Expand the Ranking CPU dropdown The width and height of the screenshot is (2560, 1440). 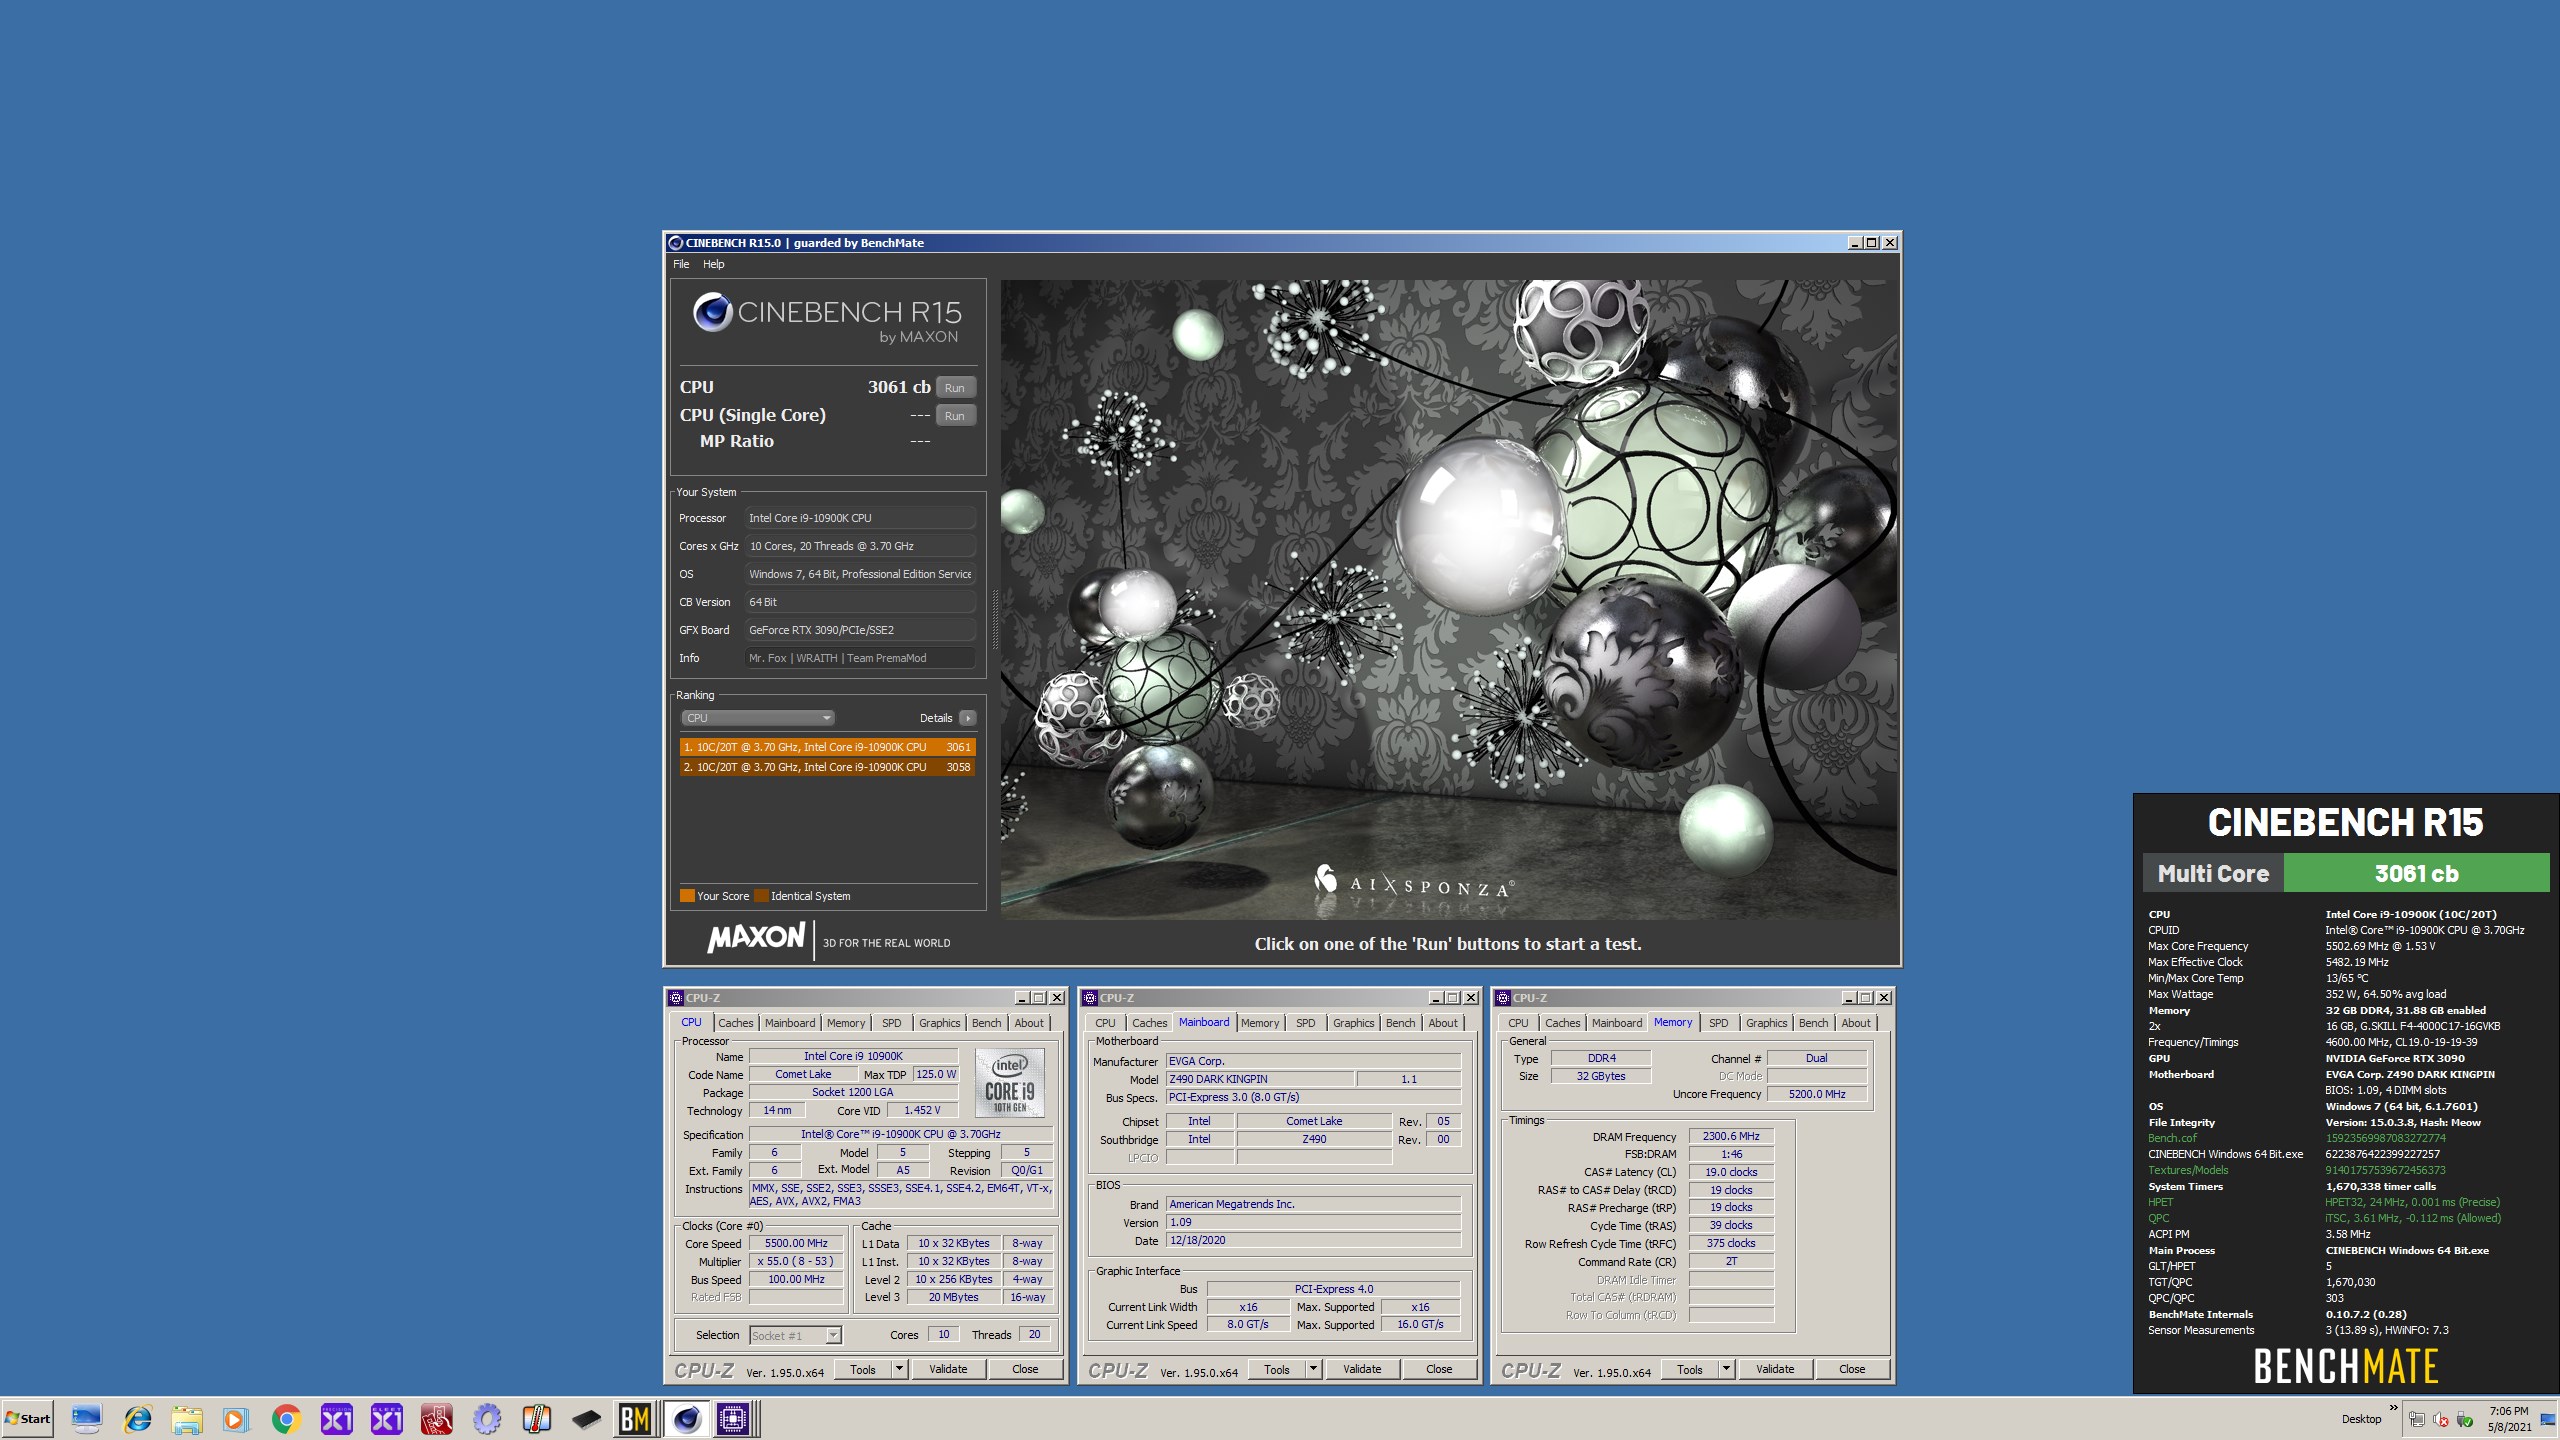point(758,718)
